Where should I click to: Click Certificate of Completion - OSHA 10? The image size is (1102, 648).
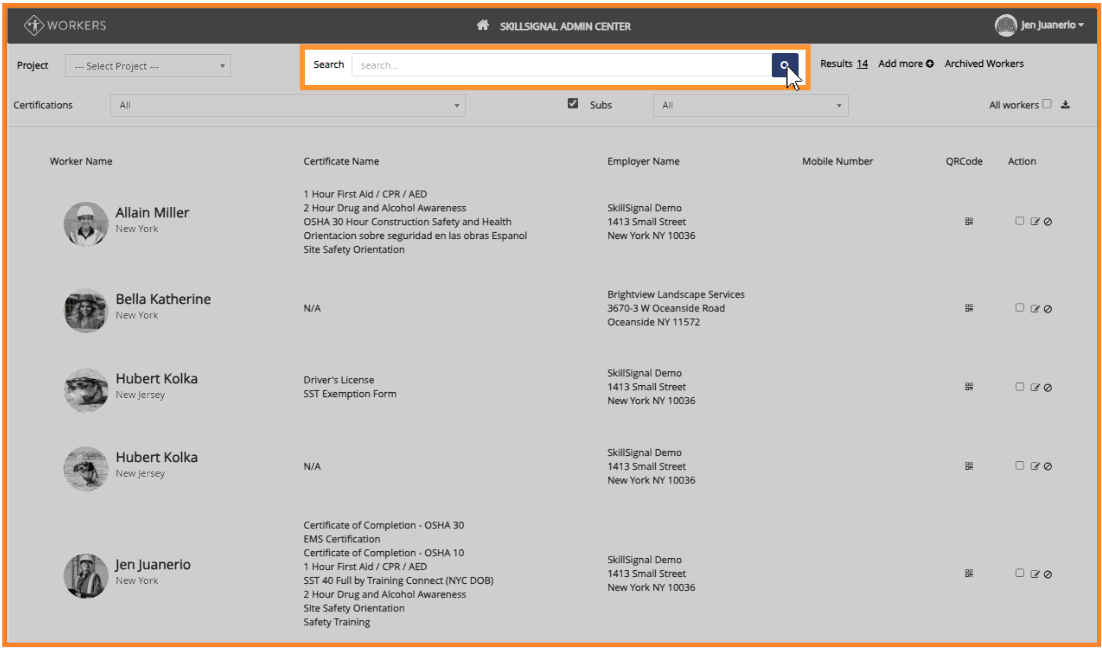(384, 553)
